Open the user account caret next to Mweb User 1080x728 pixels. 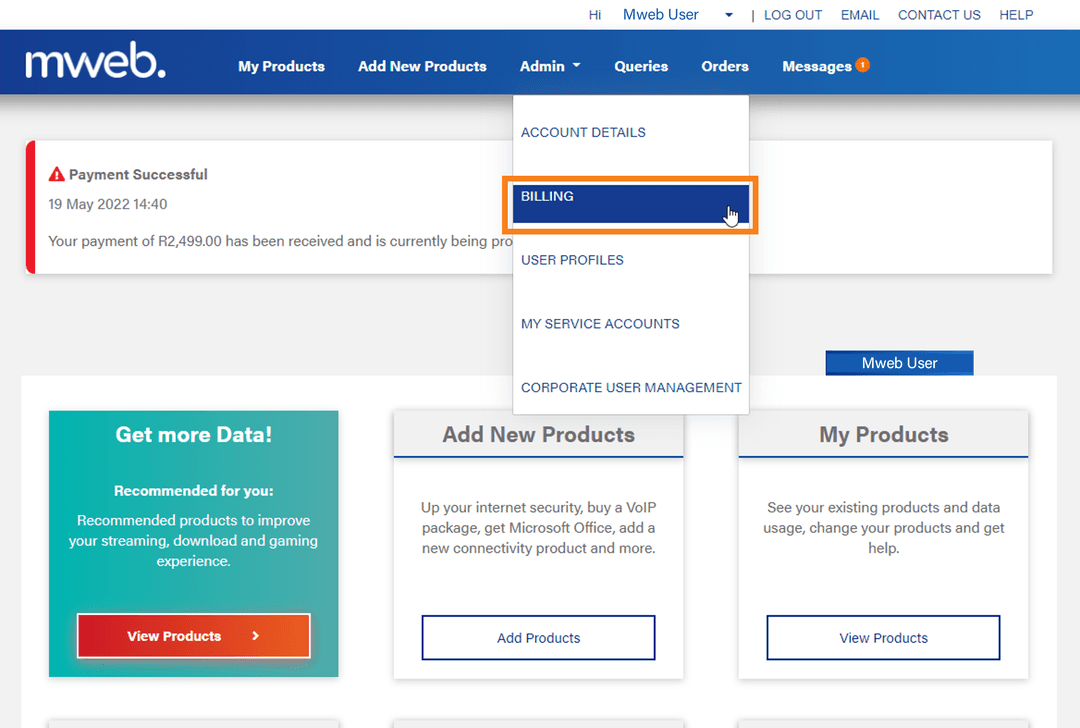(728, 15)
